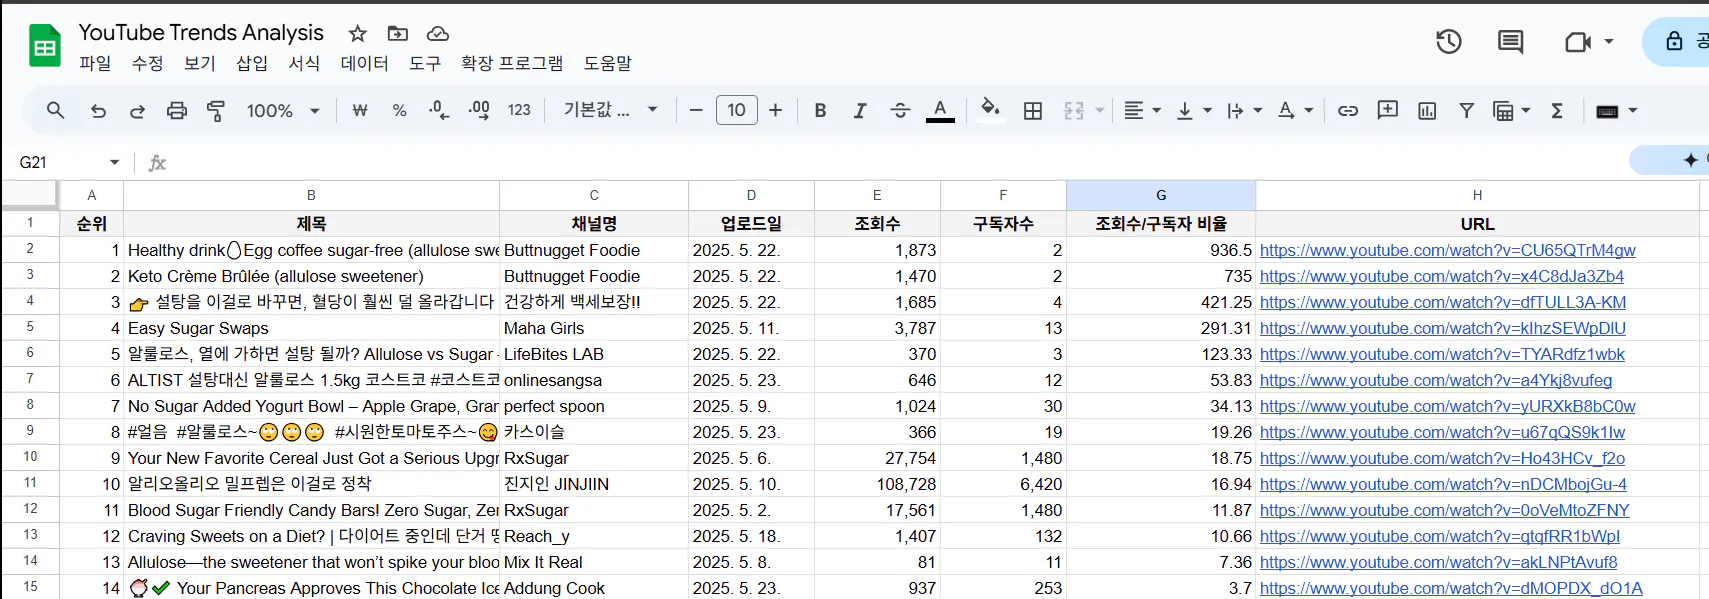Open the 수정 menu
Screen dimensions: 1709x599
[147, 63]
